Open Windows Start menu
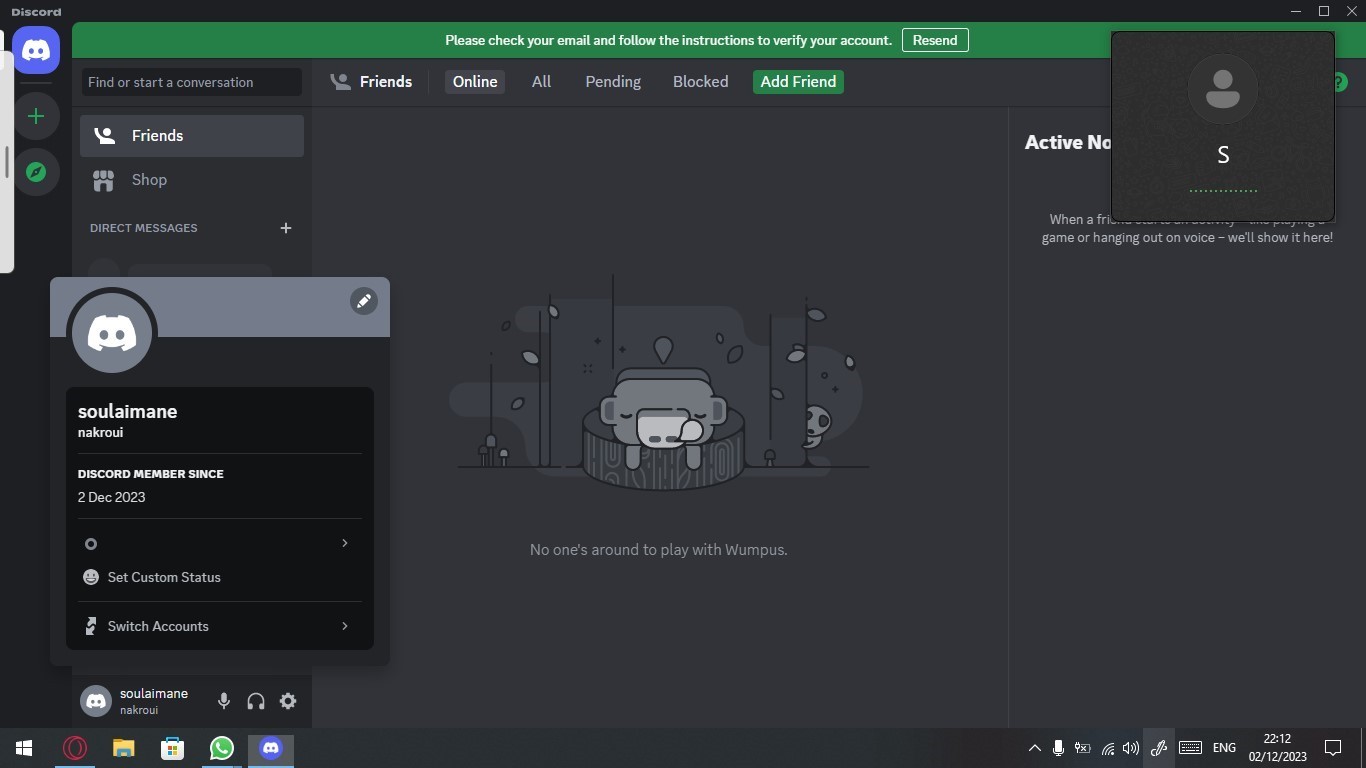This screenshot has height=768, width=1366. (24, 748)
